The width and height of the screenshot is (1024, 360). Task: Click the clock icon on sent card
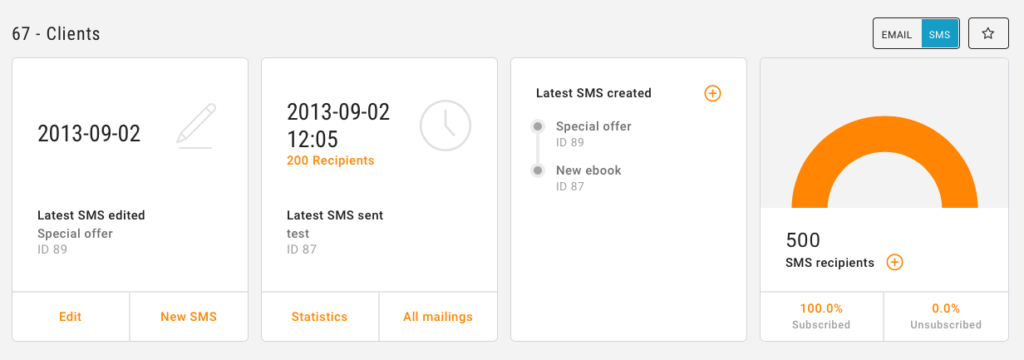pos(445,125)
